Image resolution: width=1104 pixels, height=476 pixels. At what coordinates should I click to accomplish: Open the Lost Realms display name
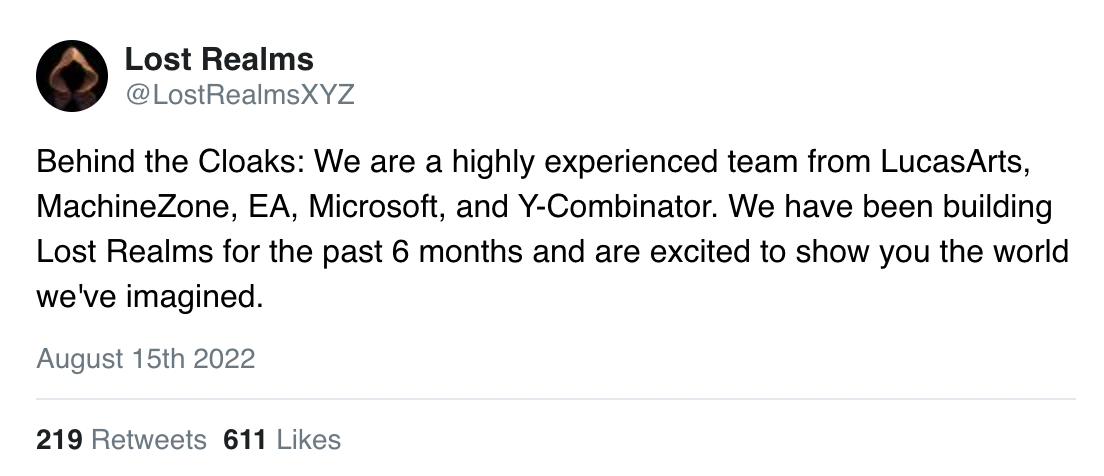219,59
